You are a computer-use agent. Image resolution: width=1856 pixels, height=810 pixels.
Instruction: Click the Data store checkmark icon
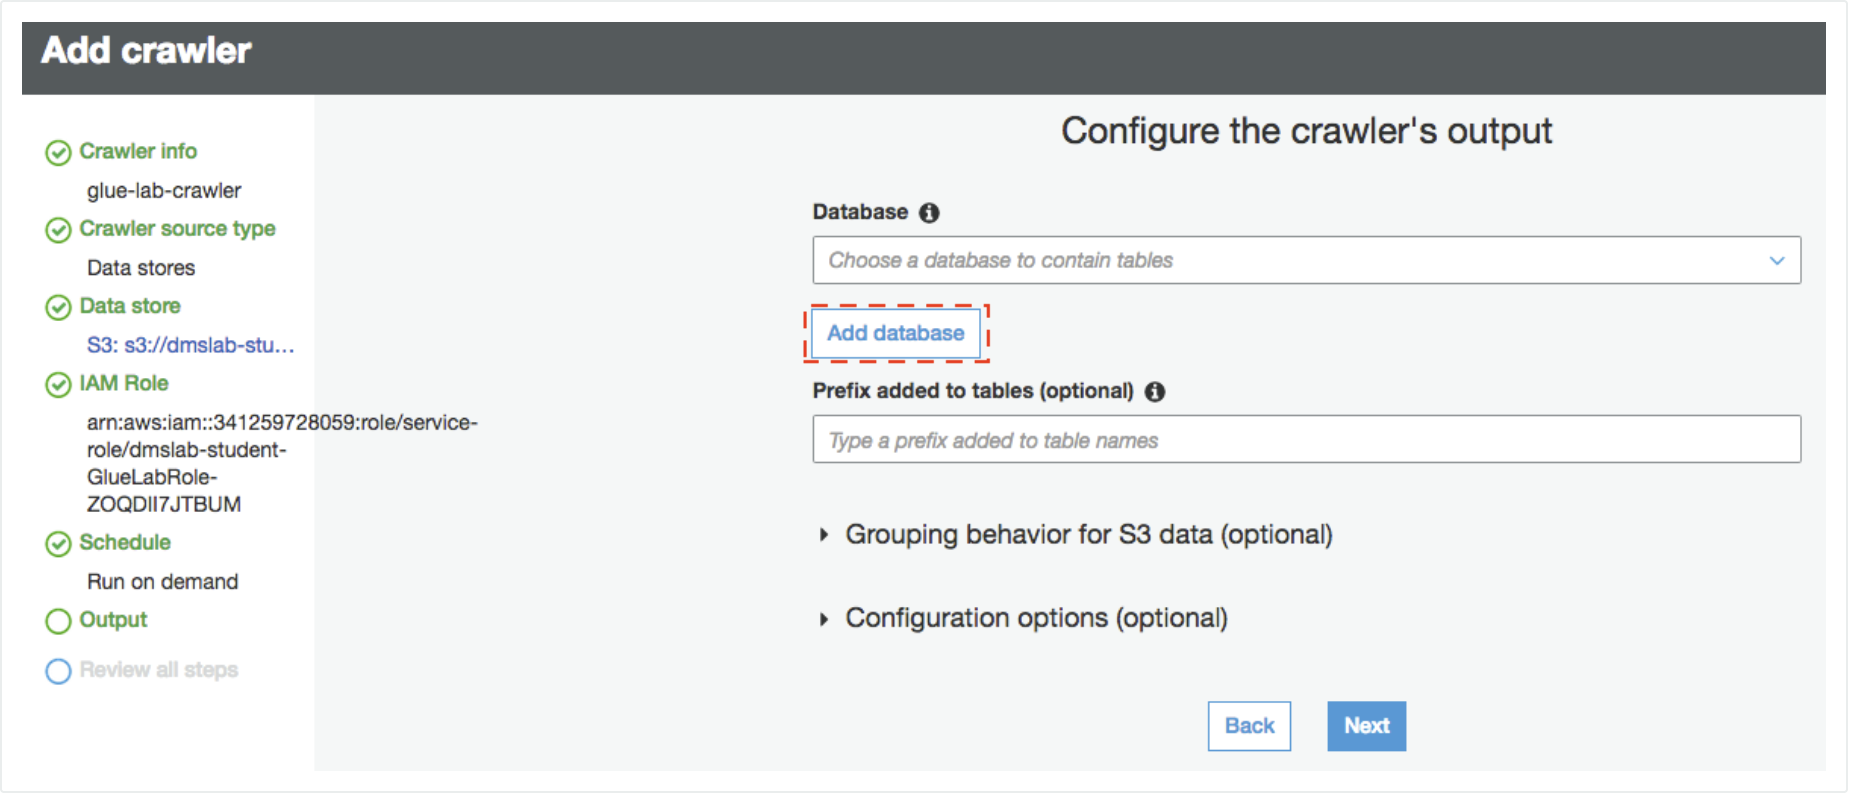(58, 307)
